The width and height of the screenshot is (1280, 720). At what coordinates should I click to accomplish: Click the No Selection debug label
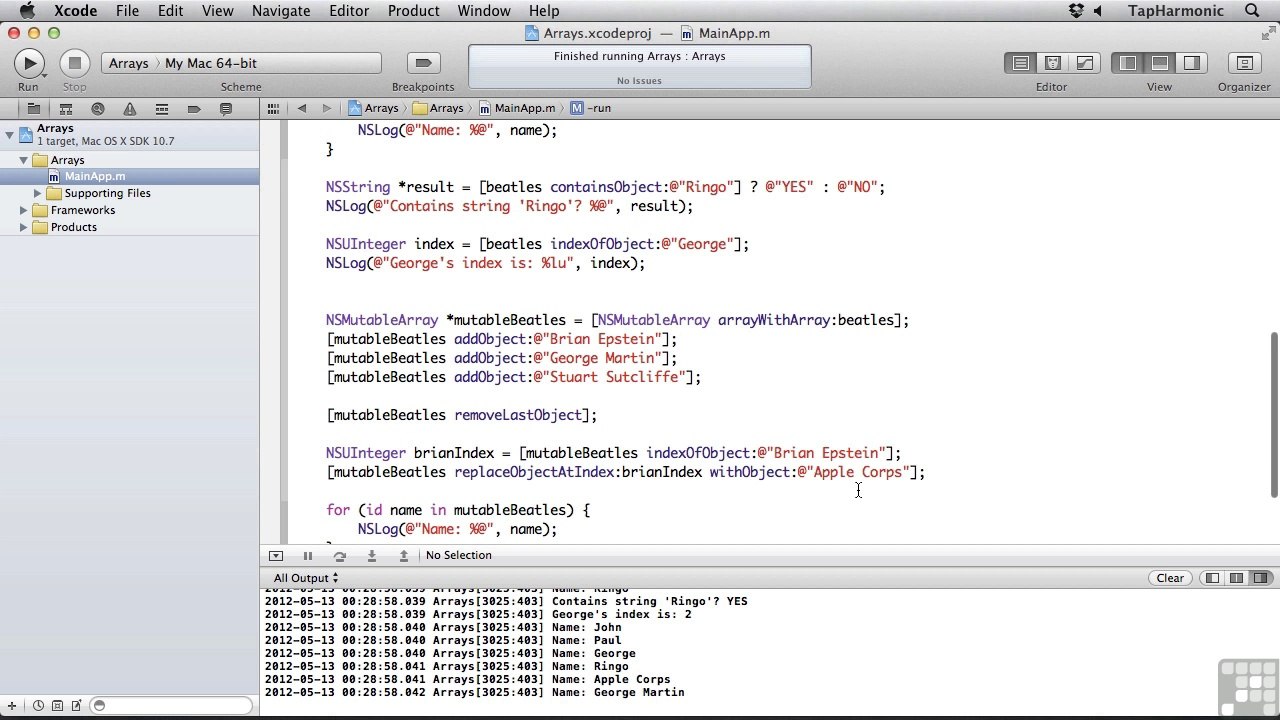[459, 556]
